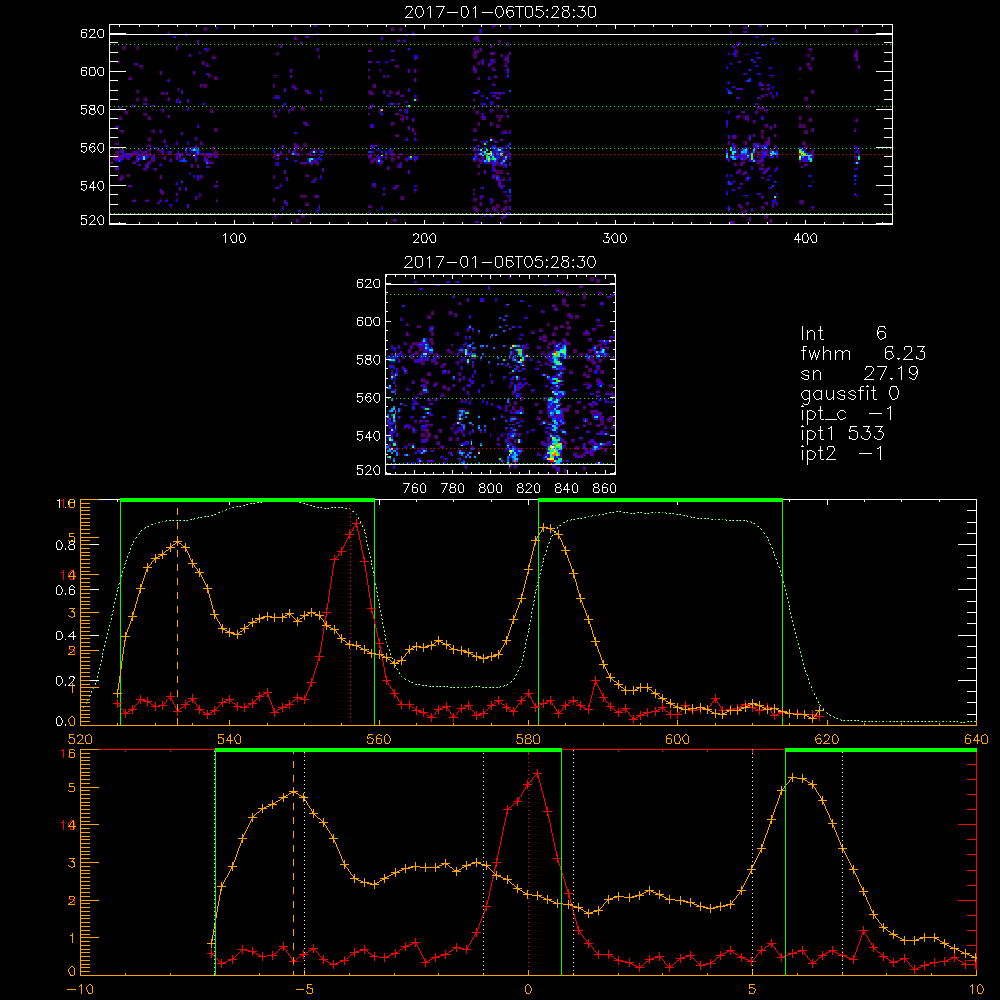The width and height of the screenshot is (1000, 1000).
Task: Click x-axis label 600 of the third plot
Action: coord(678,739)
